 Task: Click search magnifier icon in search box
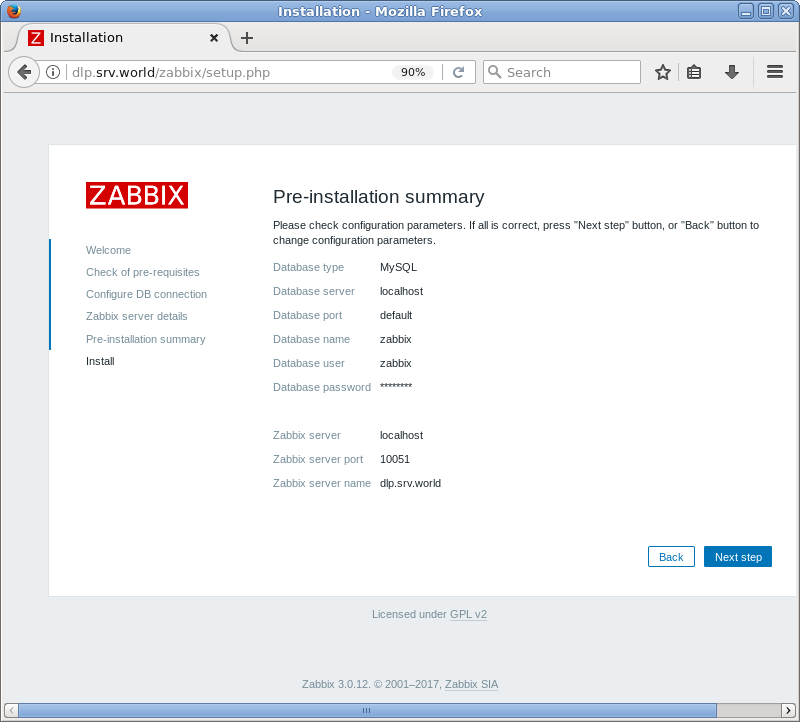pyautogui.click(x=494, y=72)
